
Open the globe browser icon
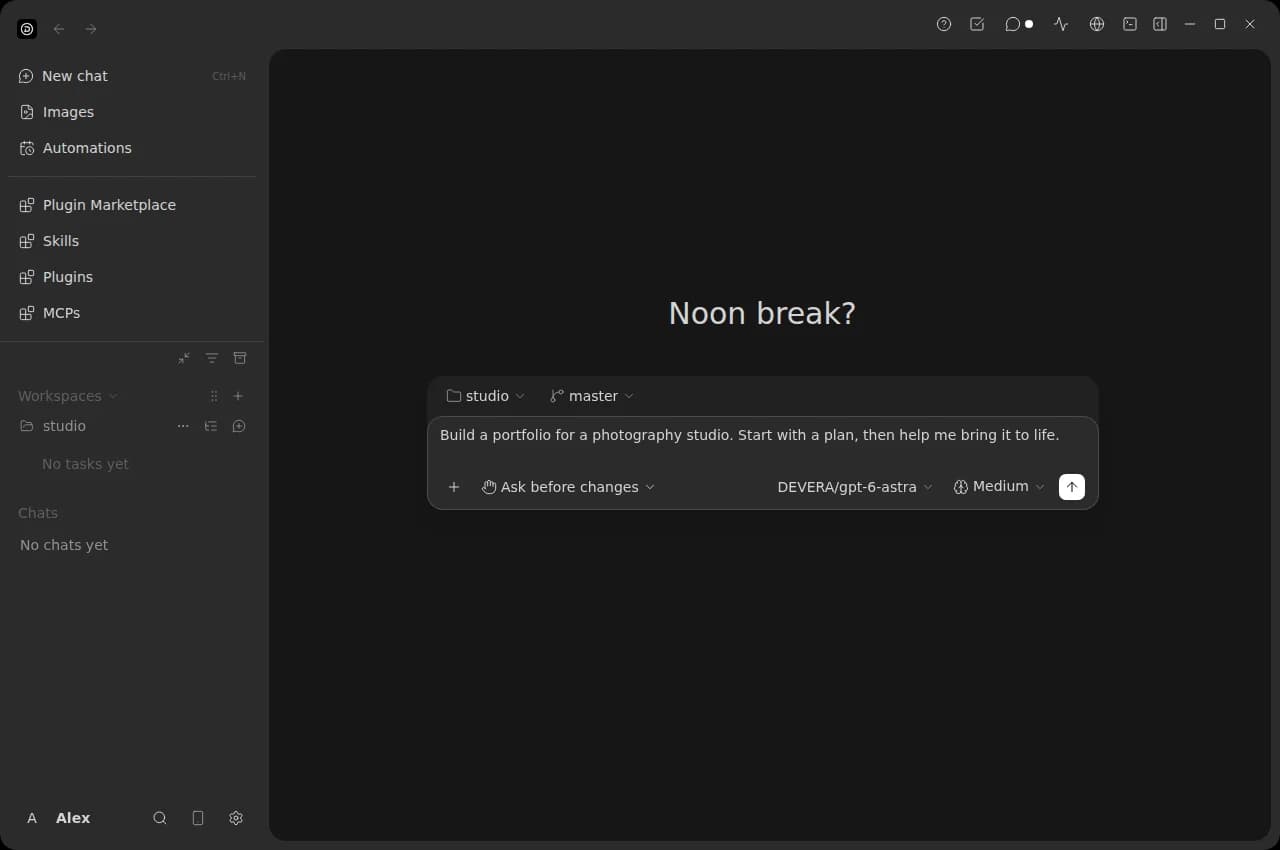pos(1097,24)
